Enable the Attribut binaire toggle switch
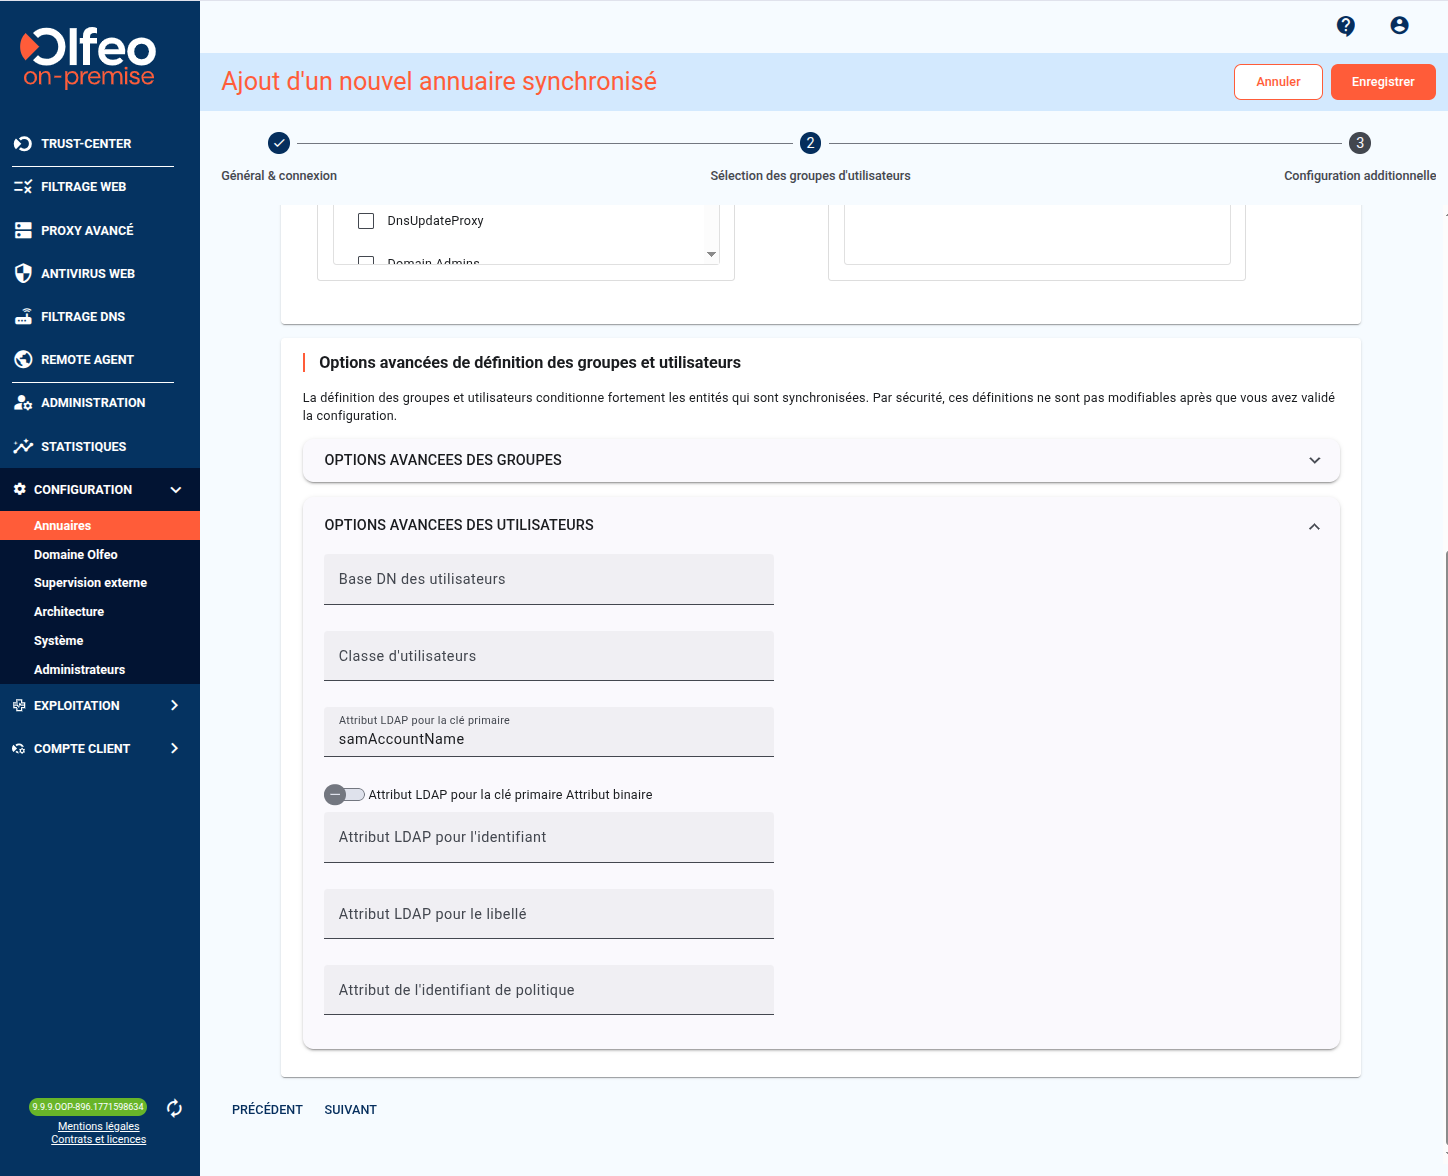Screen dimensions: 1448x1176 344,795
